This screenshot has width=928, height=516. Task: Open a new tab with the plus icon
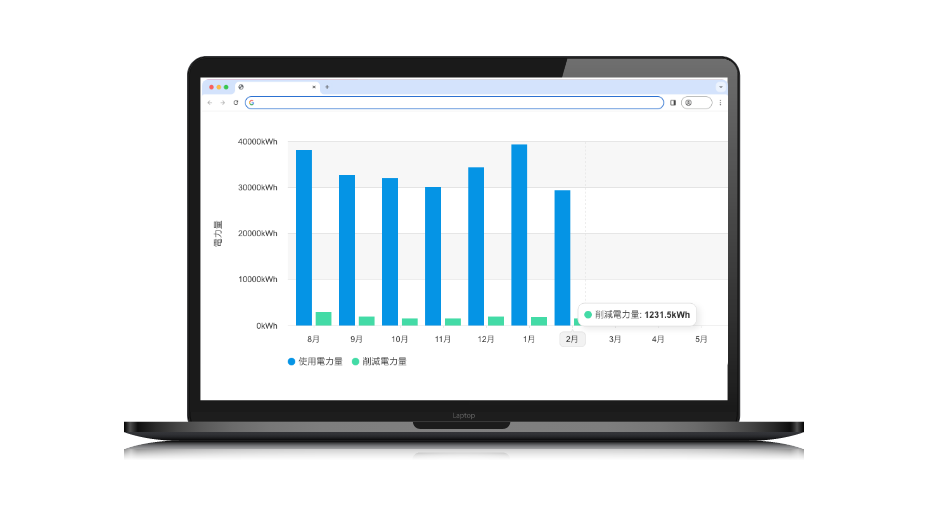[327, 87]
